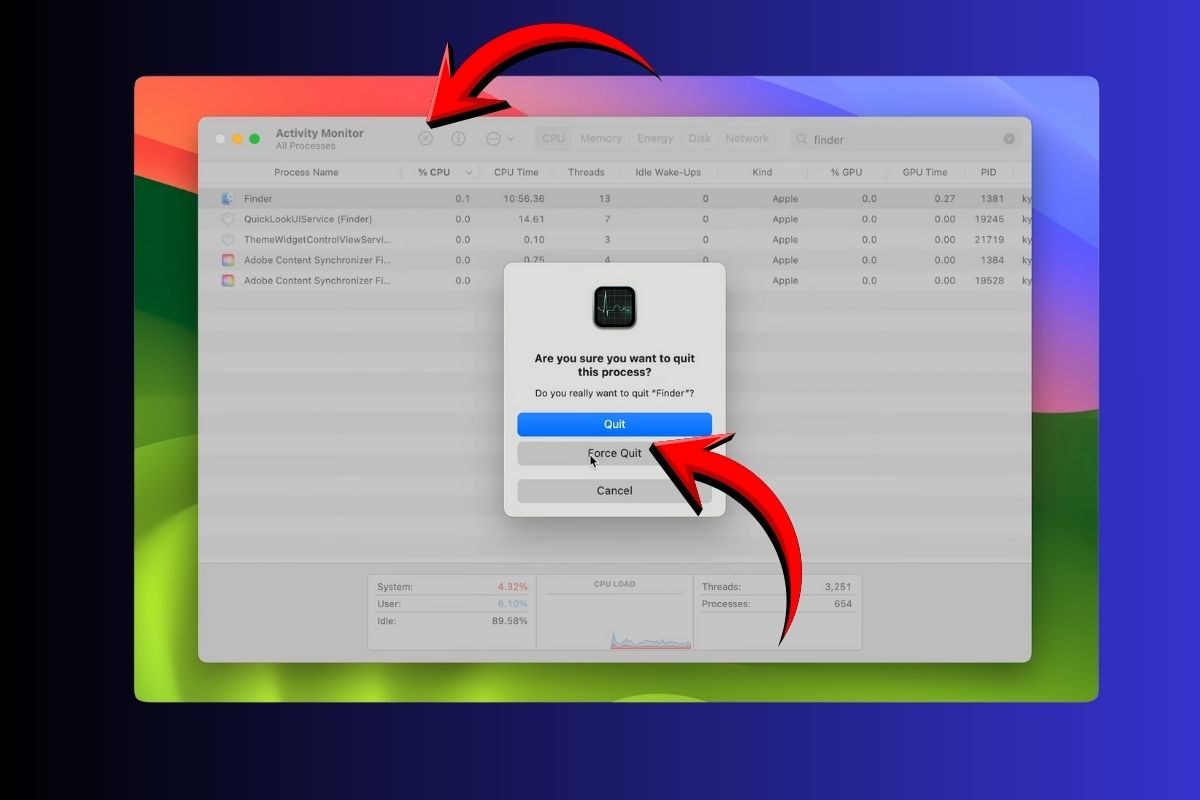Click the Force Quit button in dialog

[614, 453]
